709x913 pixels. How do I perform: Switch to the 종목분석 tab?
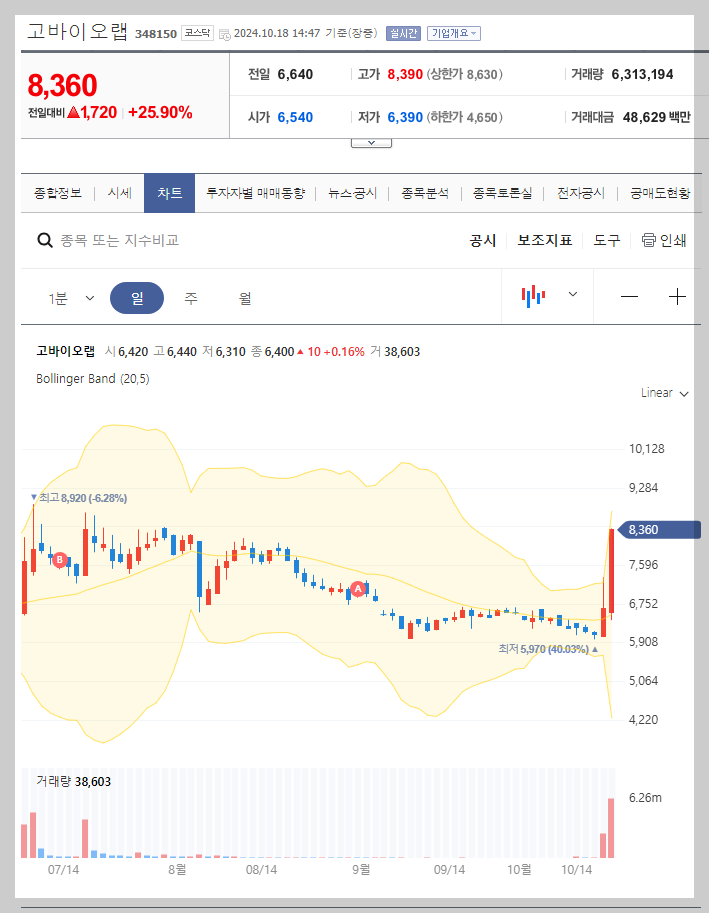pos(427,193)
